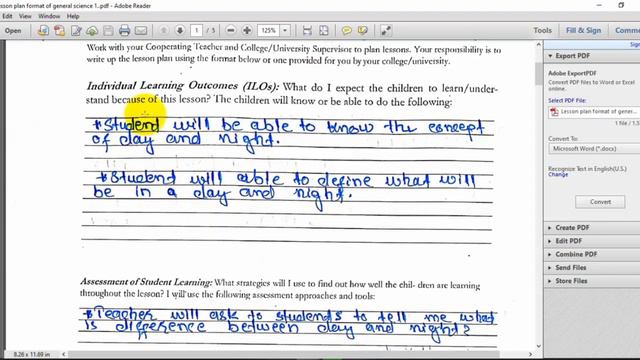Go to the previous page with the up arrow

click(x=164, y=31)
